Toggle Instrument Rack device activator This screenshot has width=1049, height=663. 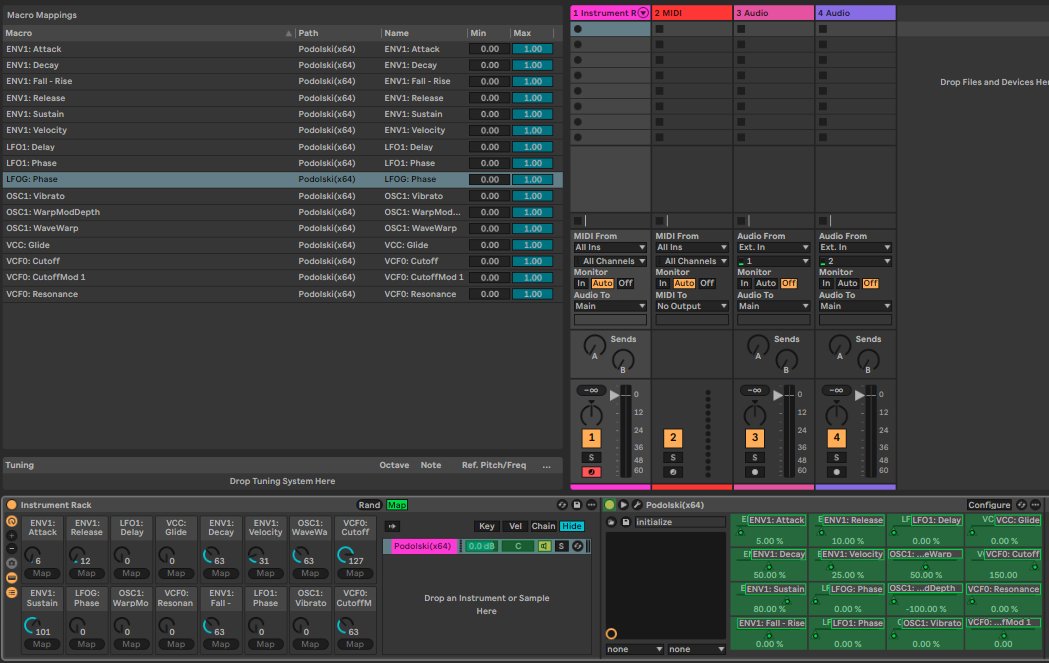(x=11, y=505)
